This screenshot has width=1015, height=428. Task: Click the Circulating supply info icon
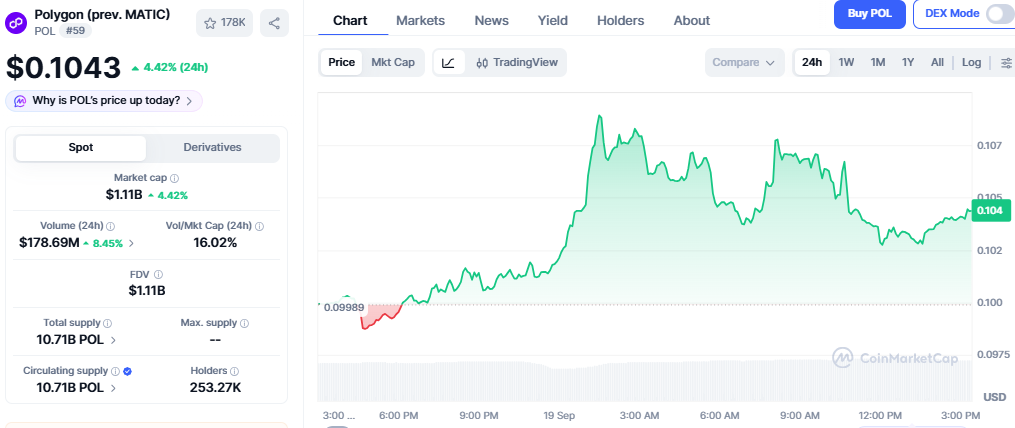click(x=115, y=371)
